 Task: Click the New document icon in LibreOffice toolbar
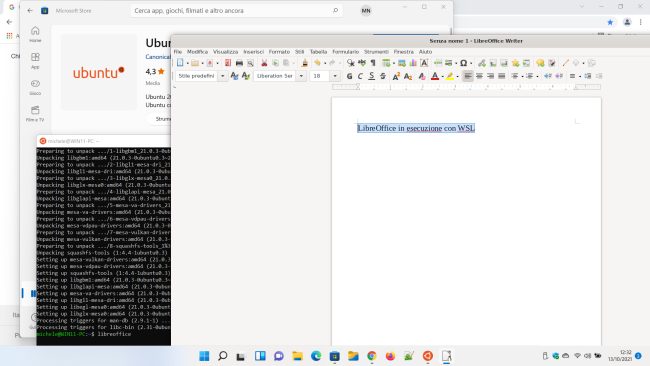click(x=180, y=63)
